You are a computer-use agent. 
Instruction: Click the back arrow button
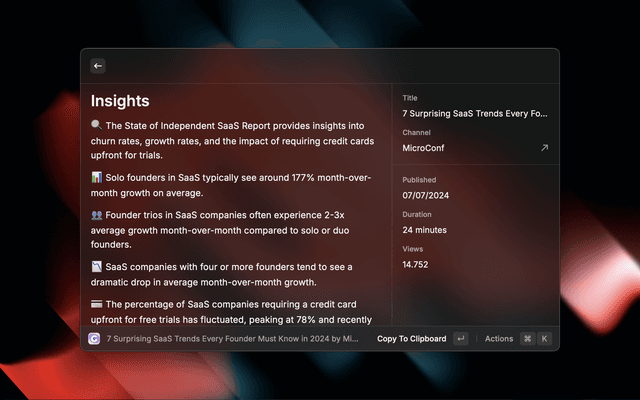click(x=98, y=66)
